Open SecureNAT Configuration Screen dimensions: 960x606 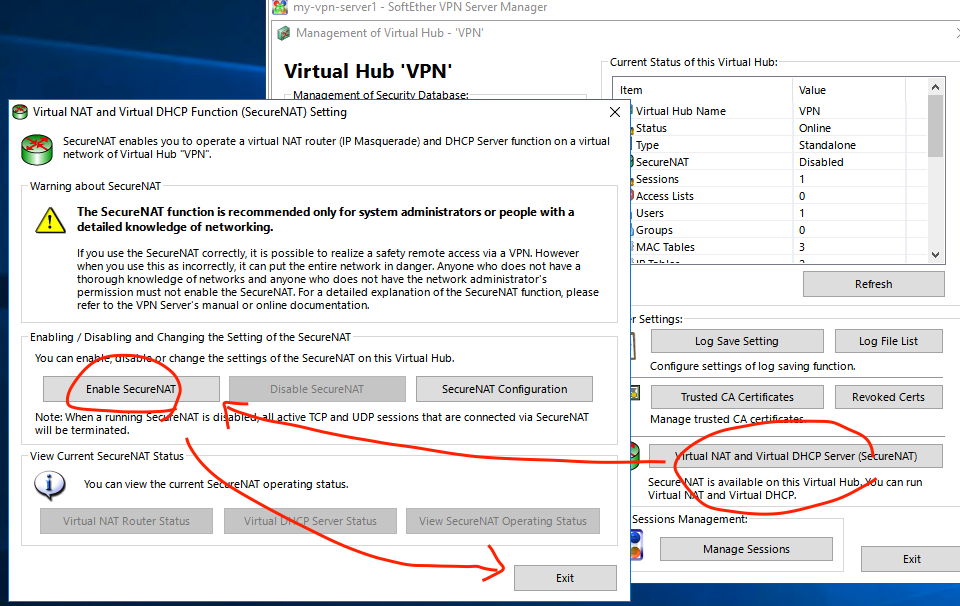(x=504, y=389)
